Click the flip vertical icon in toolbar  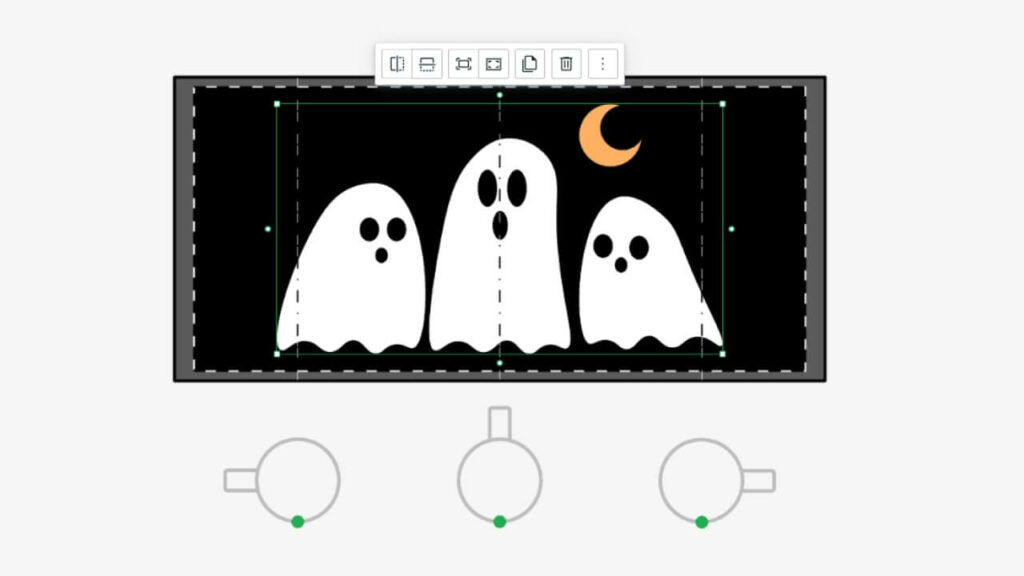tap(427, 64)
